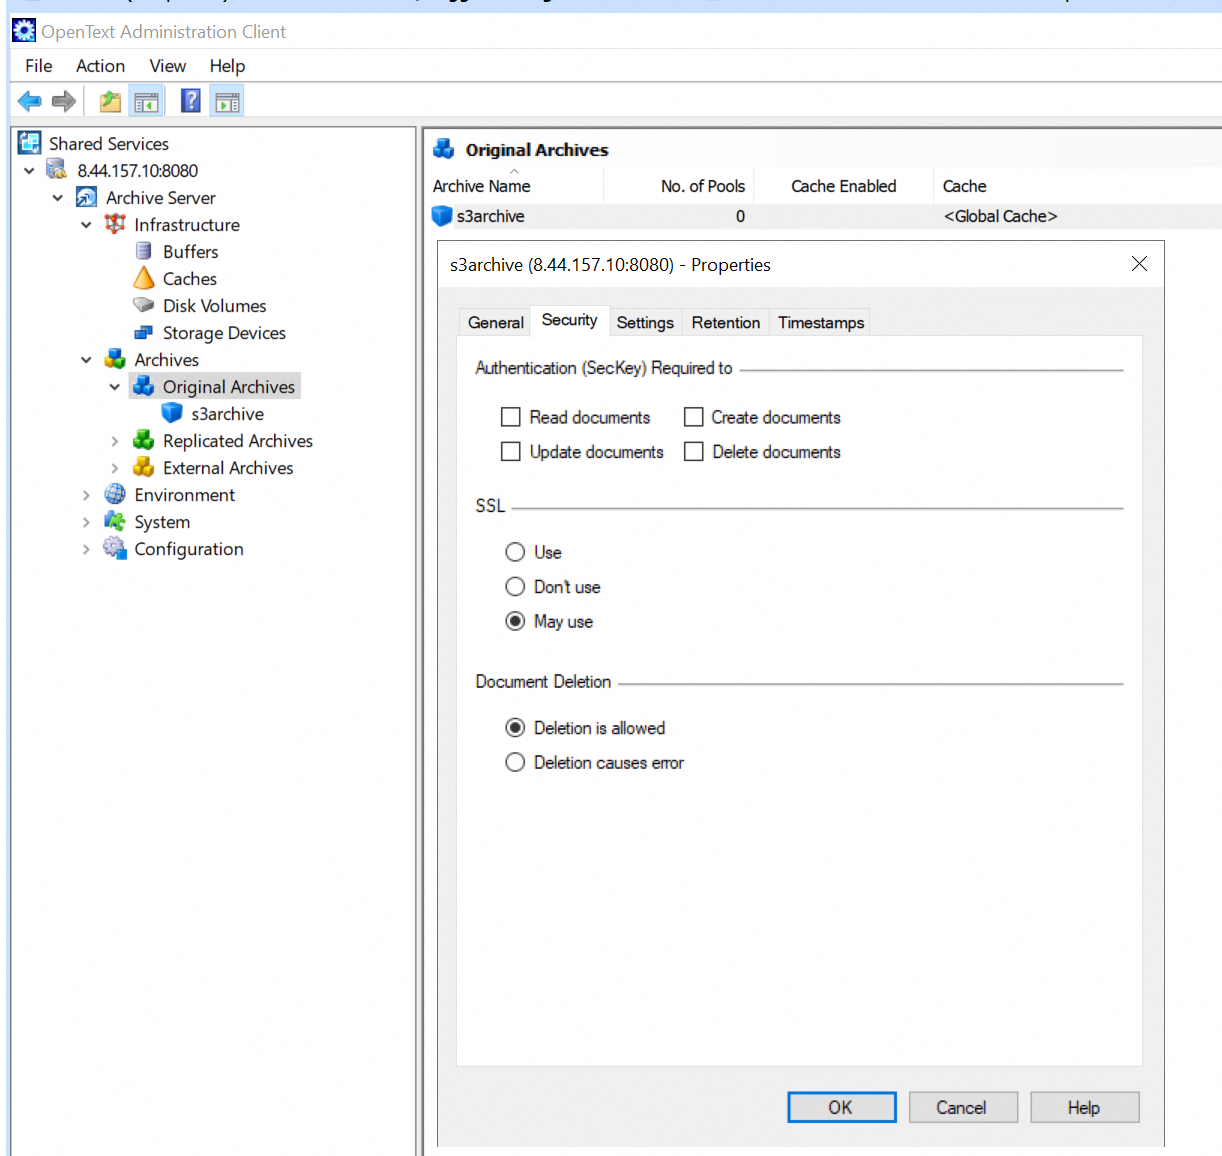Open the View menu

click(x=168, y=66)
